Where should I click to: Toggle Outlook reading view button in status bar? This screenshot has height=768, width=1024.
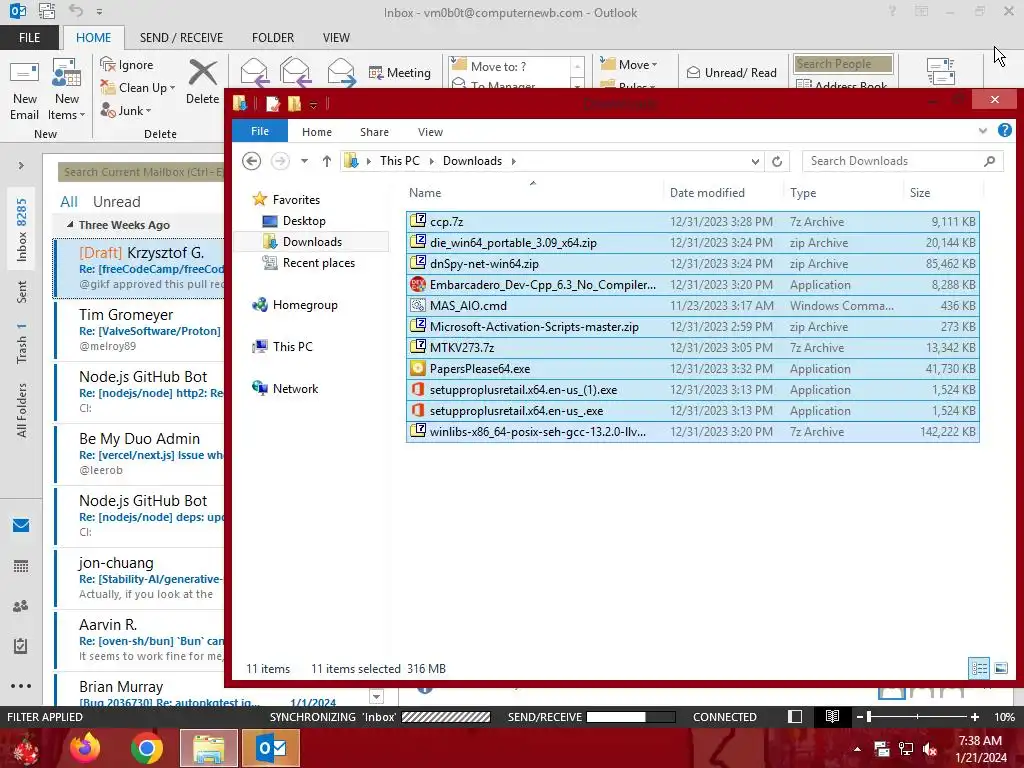(832, 716)
